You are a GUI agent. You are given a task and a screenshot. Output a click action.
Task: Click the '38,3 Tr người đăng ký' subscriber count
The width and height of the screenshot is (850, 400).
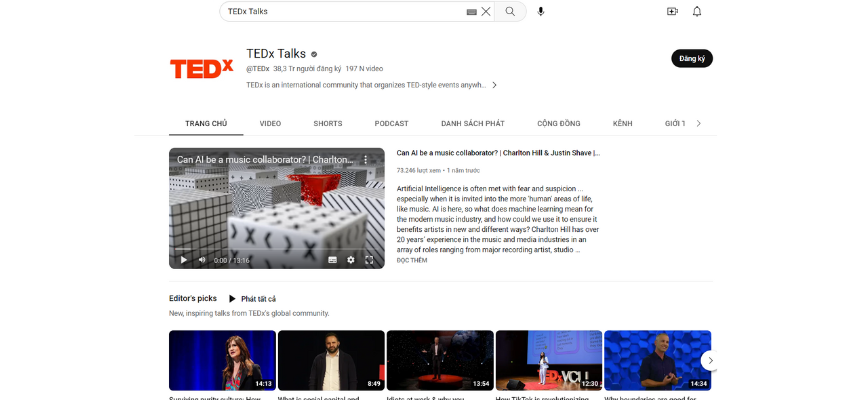307,69
